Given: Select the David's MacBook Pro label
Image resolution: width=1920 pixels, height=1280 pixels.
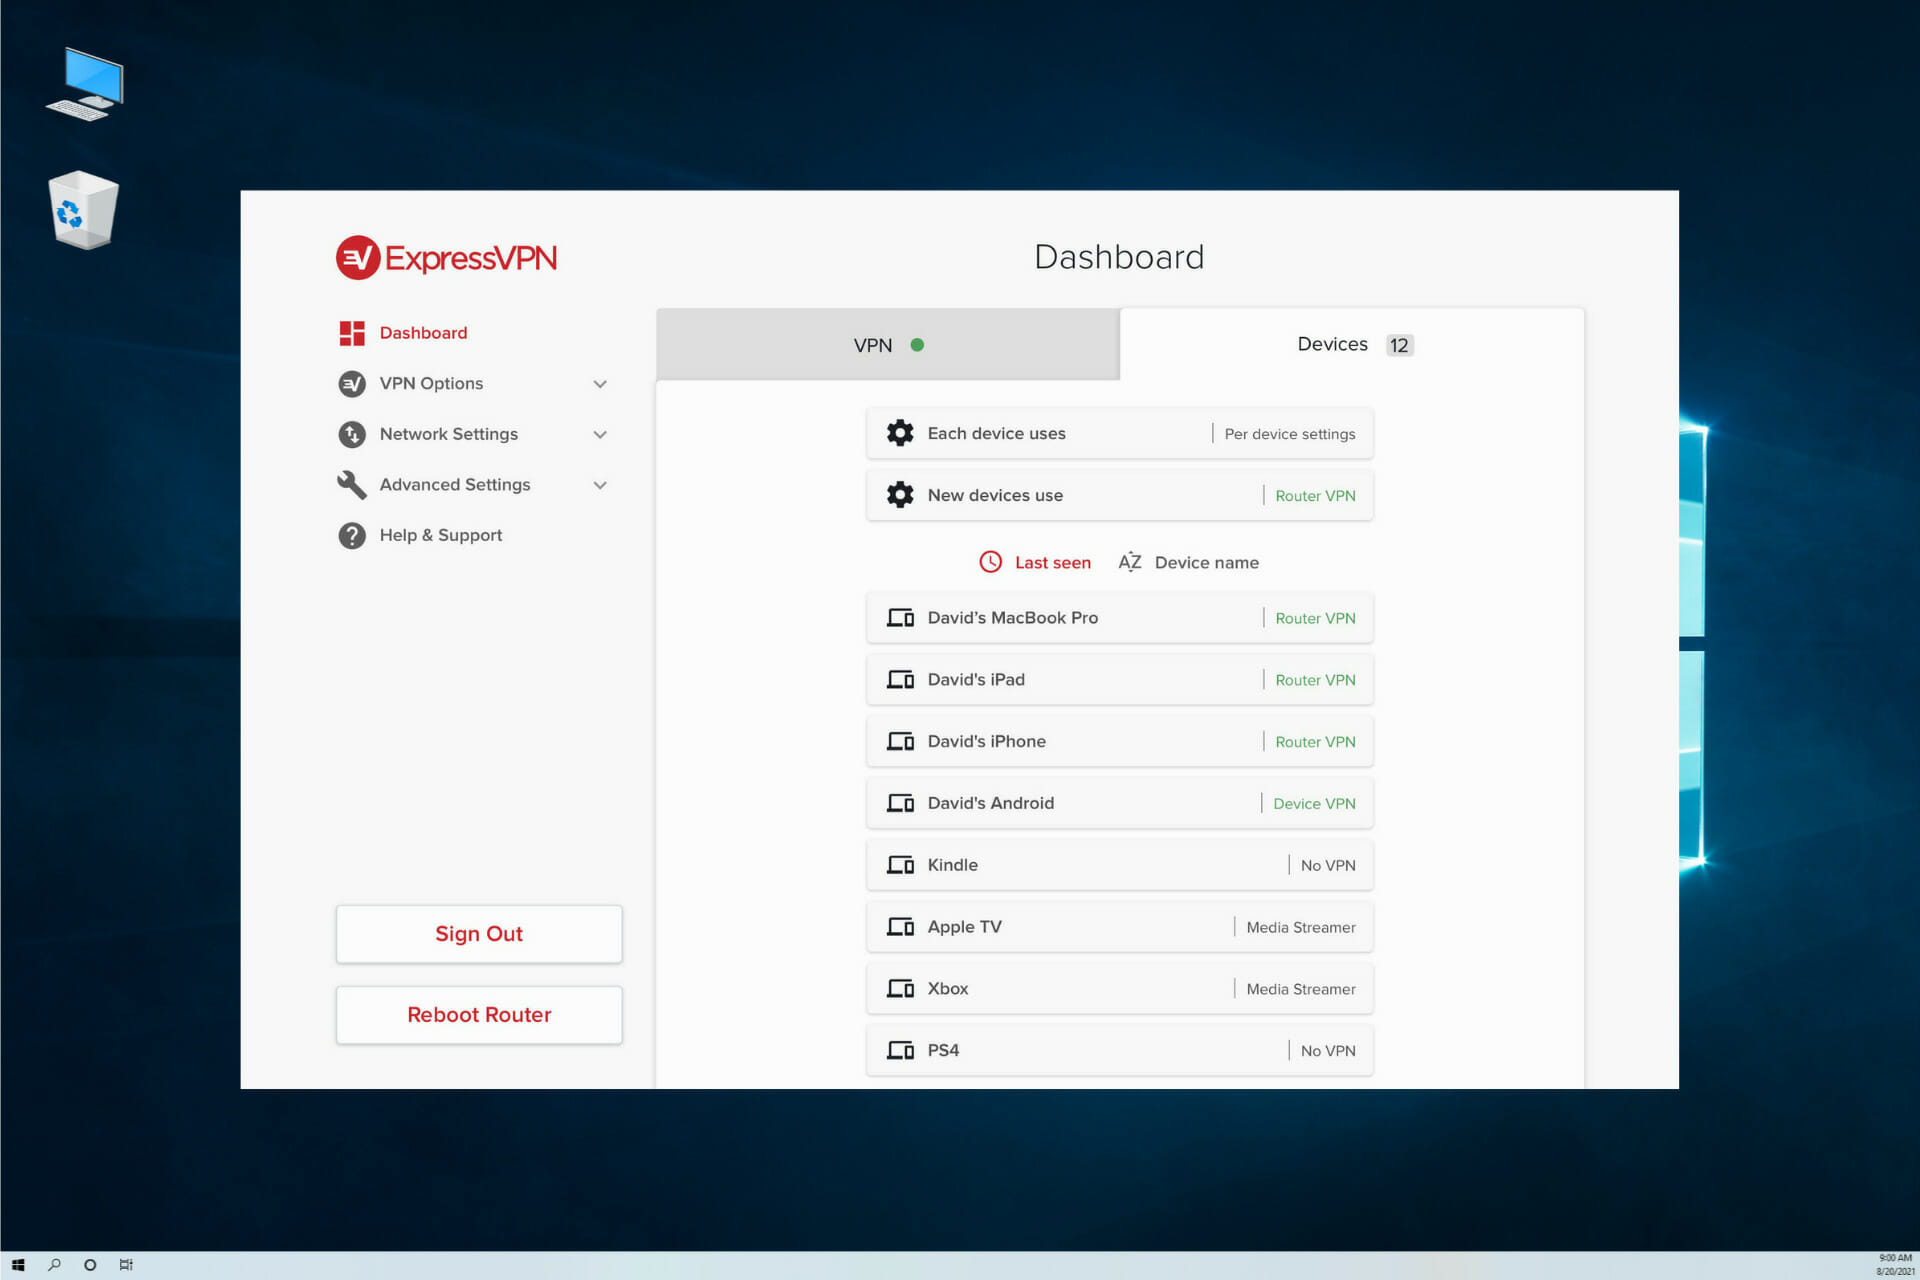Looking at the screenshot, I should tap(1012, 618).
